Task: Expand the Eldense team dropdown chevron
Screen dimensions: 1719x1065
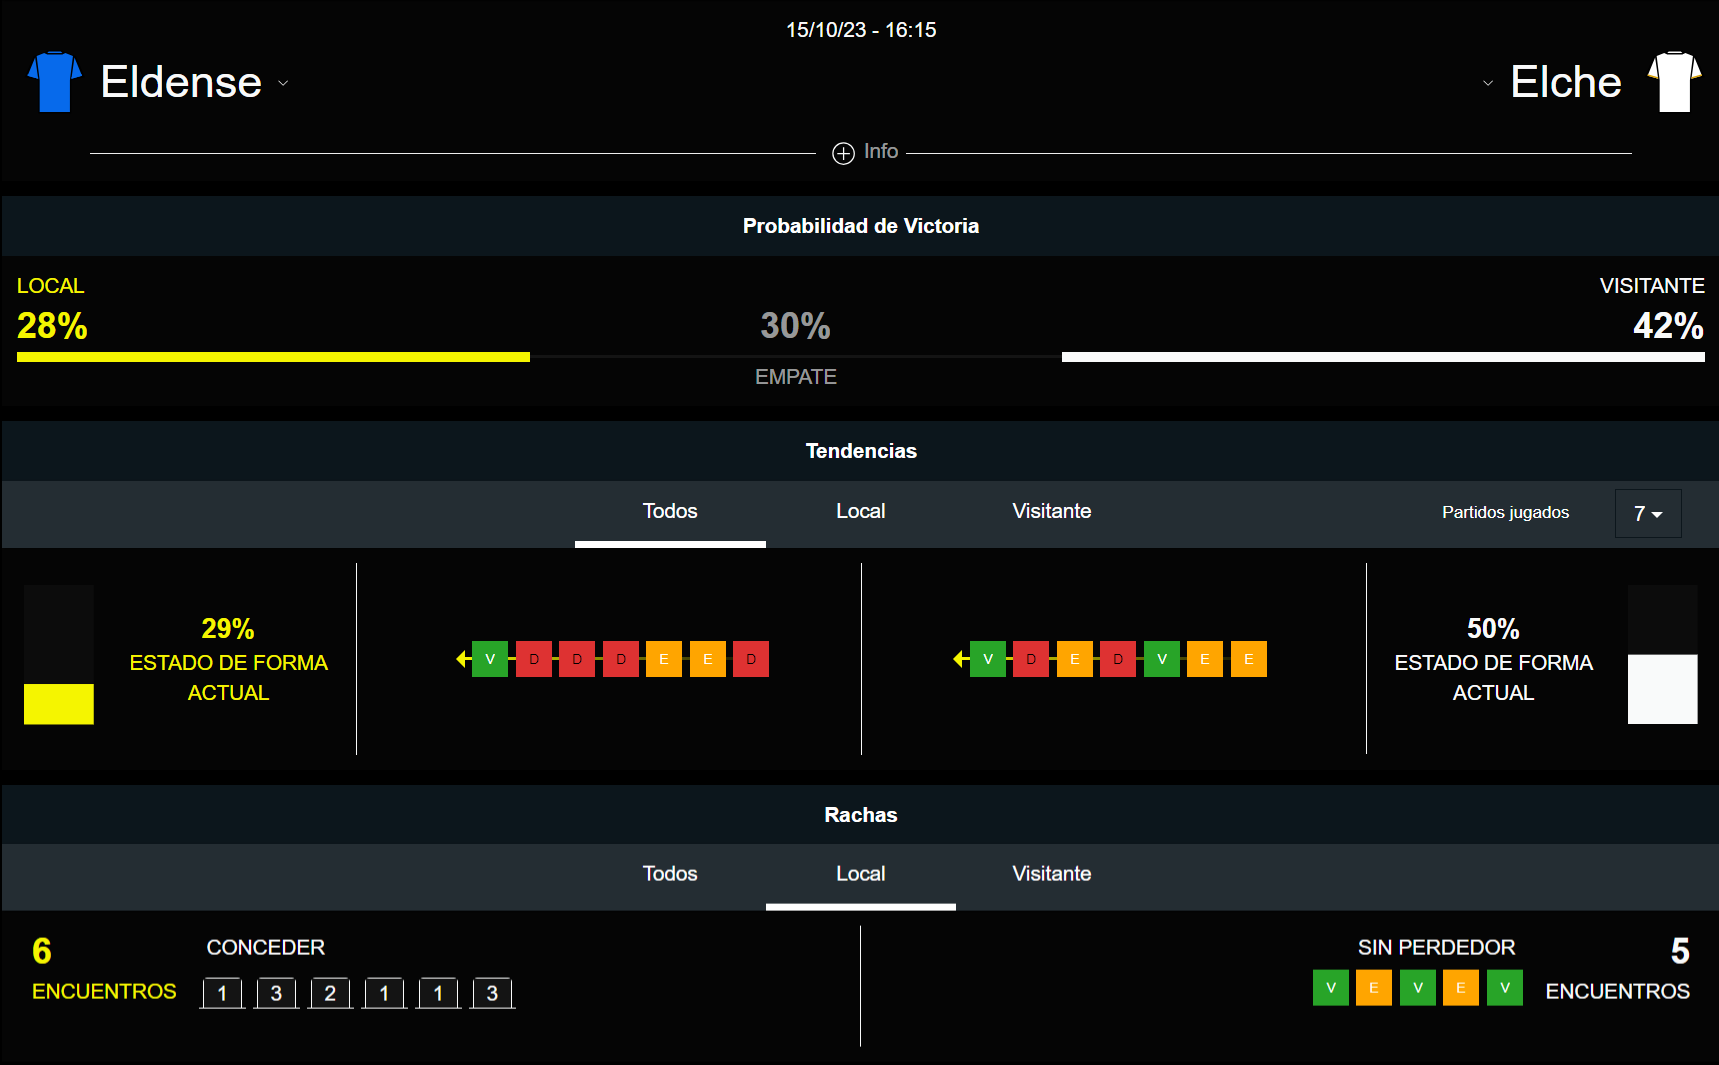Action: click(x=283, y=83)
